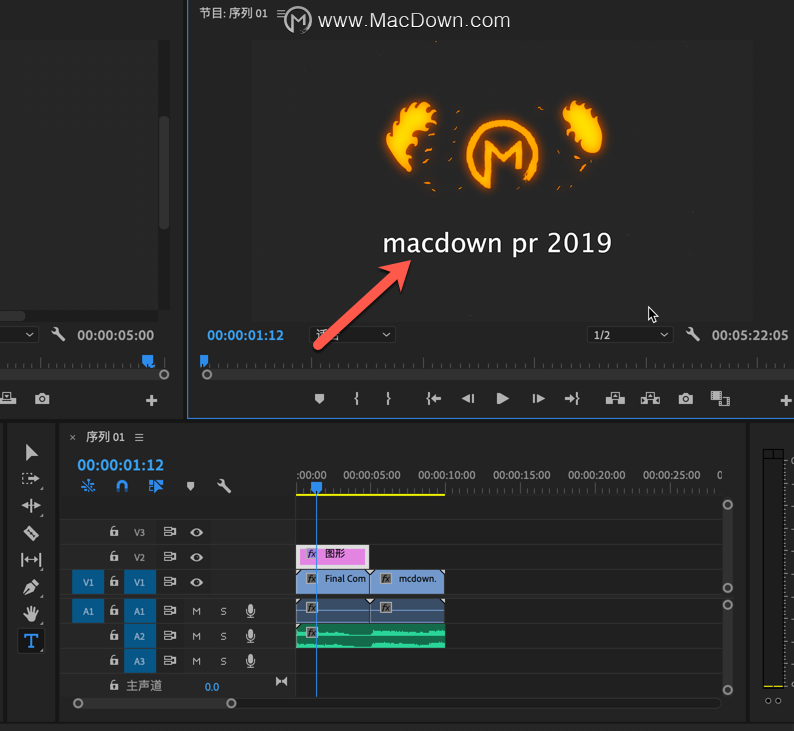Select the Ripple Edit tool

point(31,506)
